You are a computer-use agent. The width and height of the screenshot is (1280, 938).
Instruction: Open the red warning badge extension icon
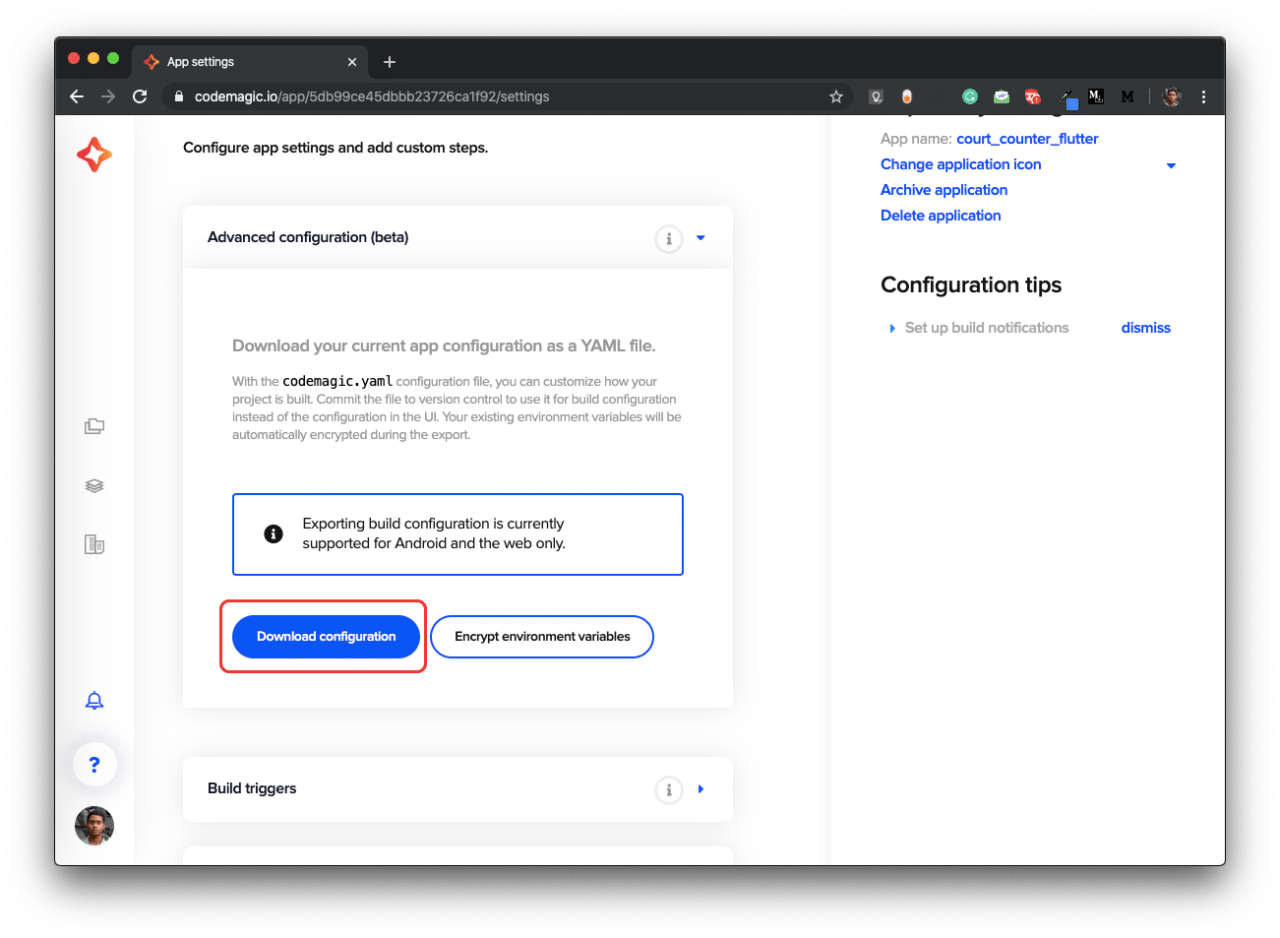click(1033, 97)
